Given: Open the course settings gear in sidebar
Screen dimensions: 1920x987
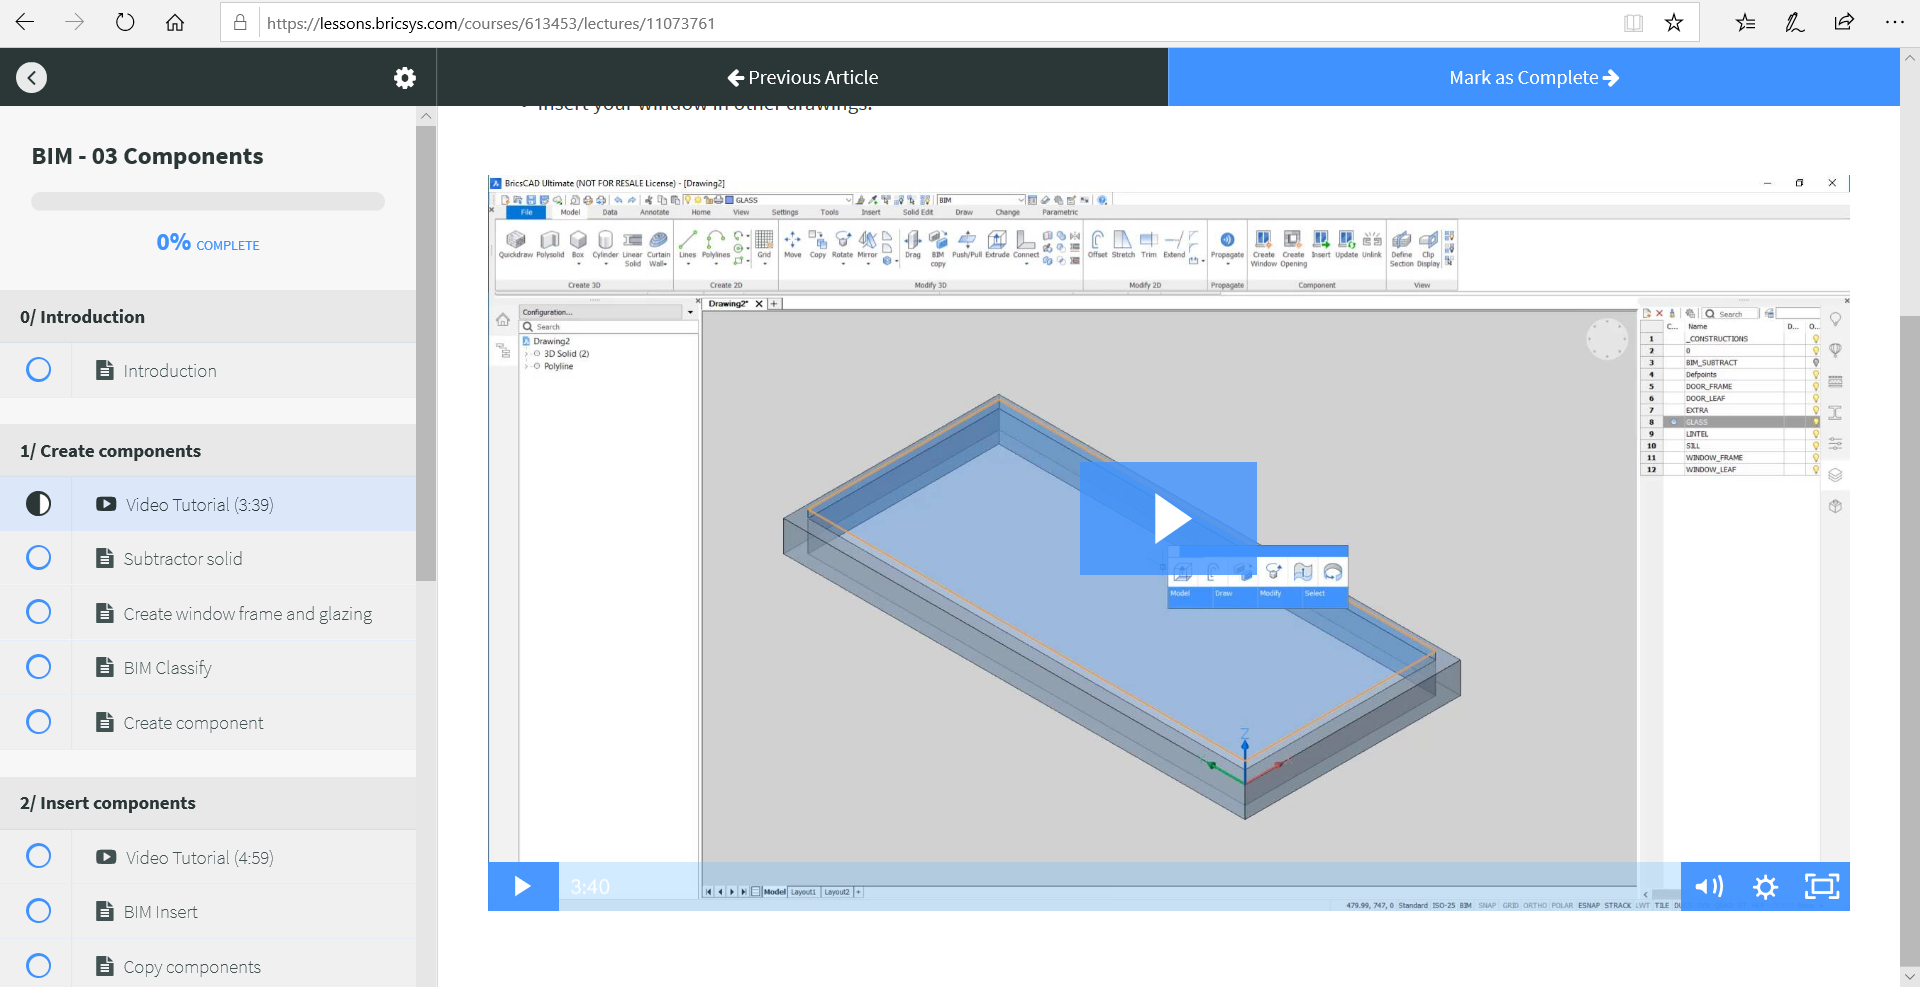Looking at the screenshot, I should (404, 77).
